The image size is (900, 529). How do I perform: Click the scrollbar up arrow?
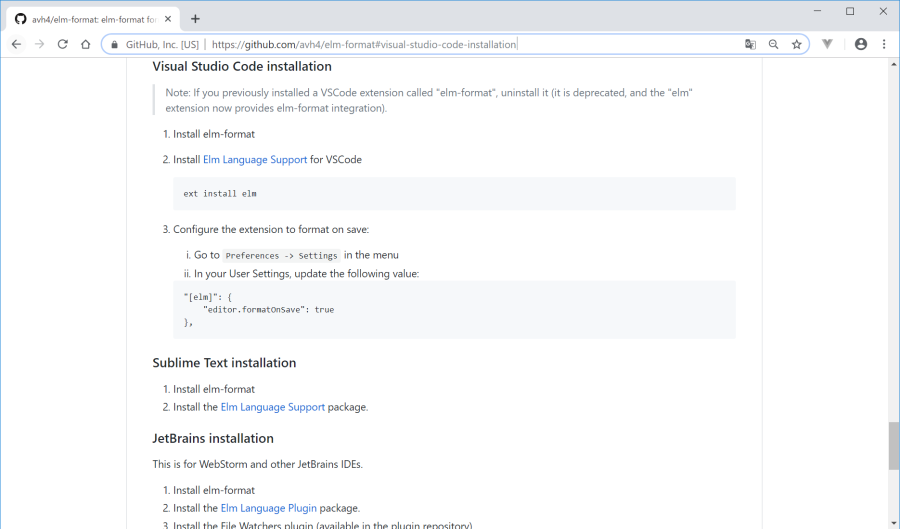pyautogui.click(x=893, y=64)
